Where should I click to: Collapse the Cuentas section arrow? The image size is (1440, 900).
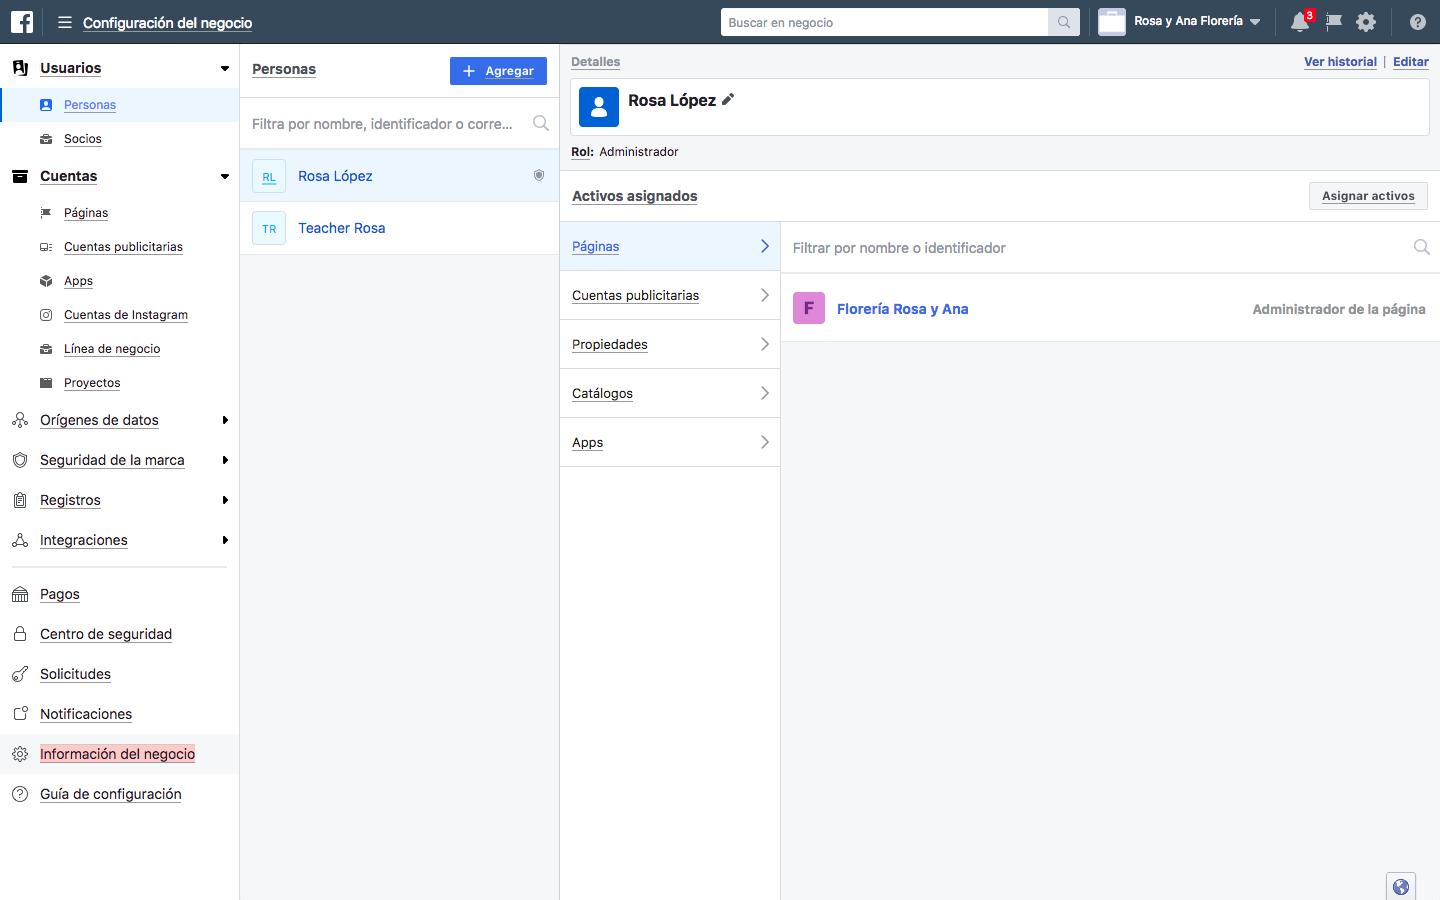[225, 176]
